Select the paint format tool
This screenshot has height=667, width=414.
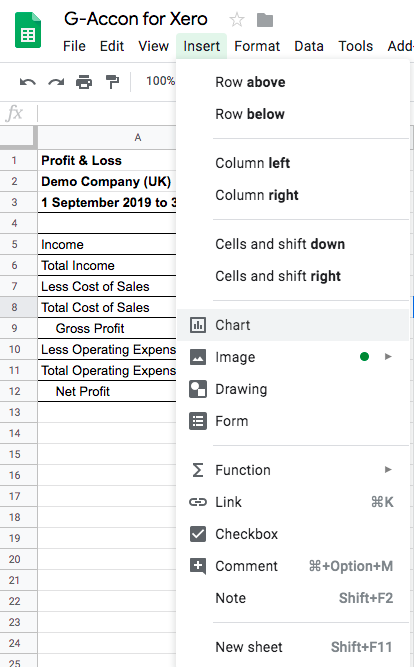coord(112,82)
